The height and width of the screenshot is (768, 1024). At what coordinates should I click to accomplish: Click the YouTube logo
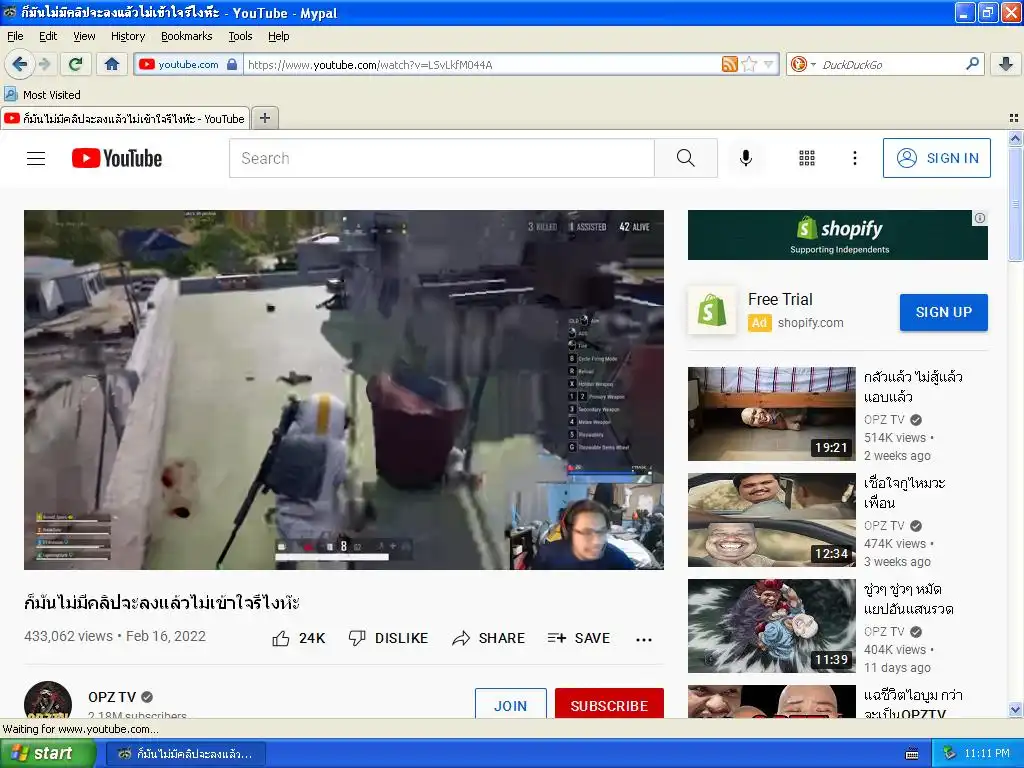pyautogui.click(x=117, y=158)
